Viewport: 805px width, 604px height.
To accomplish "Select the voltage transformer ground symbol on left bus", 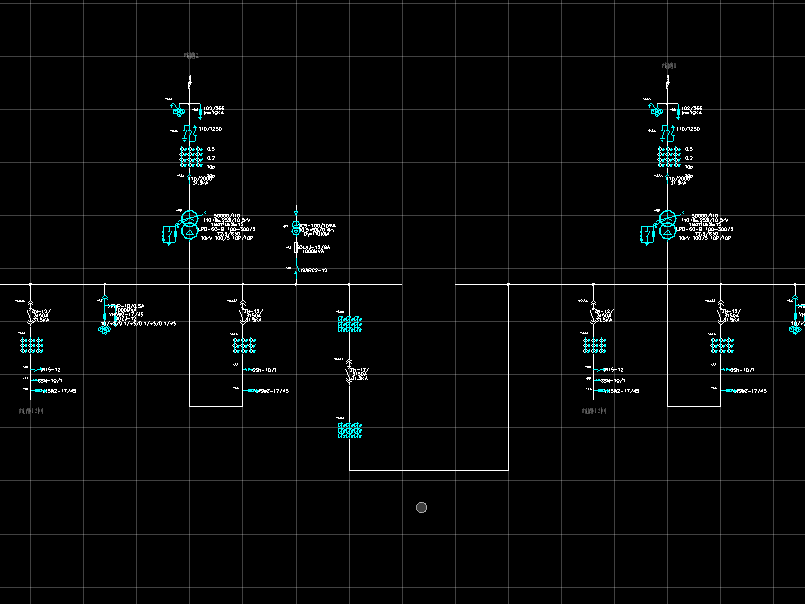I will point(103,329).
